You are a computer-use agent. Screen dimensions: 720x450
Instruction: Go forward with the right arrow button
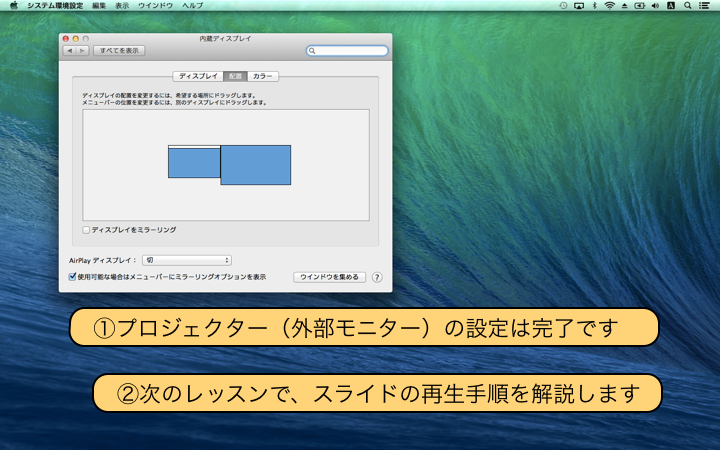pos(82,51)
